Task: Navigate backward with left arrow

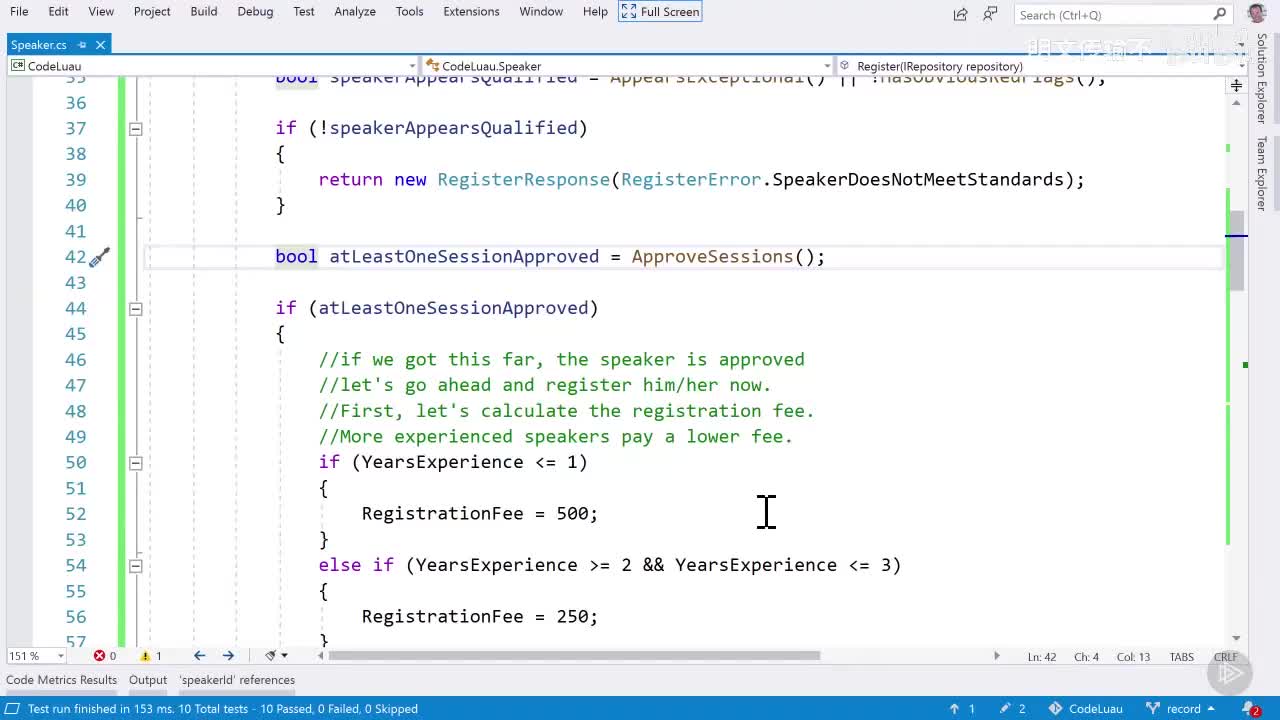Action: click(199, 656)
